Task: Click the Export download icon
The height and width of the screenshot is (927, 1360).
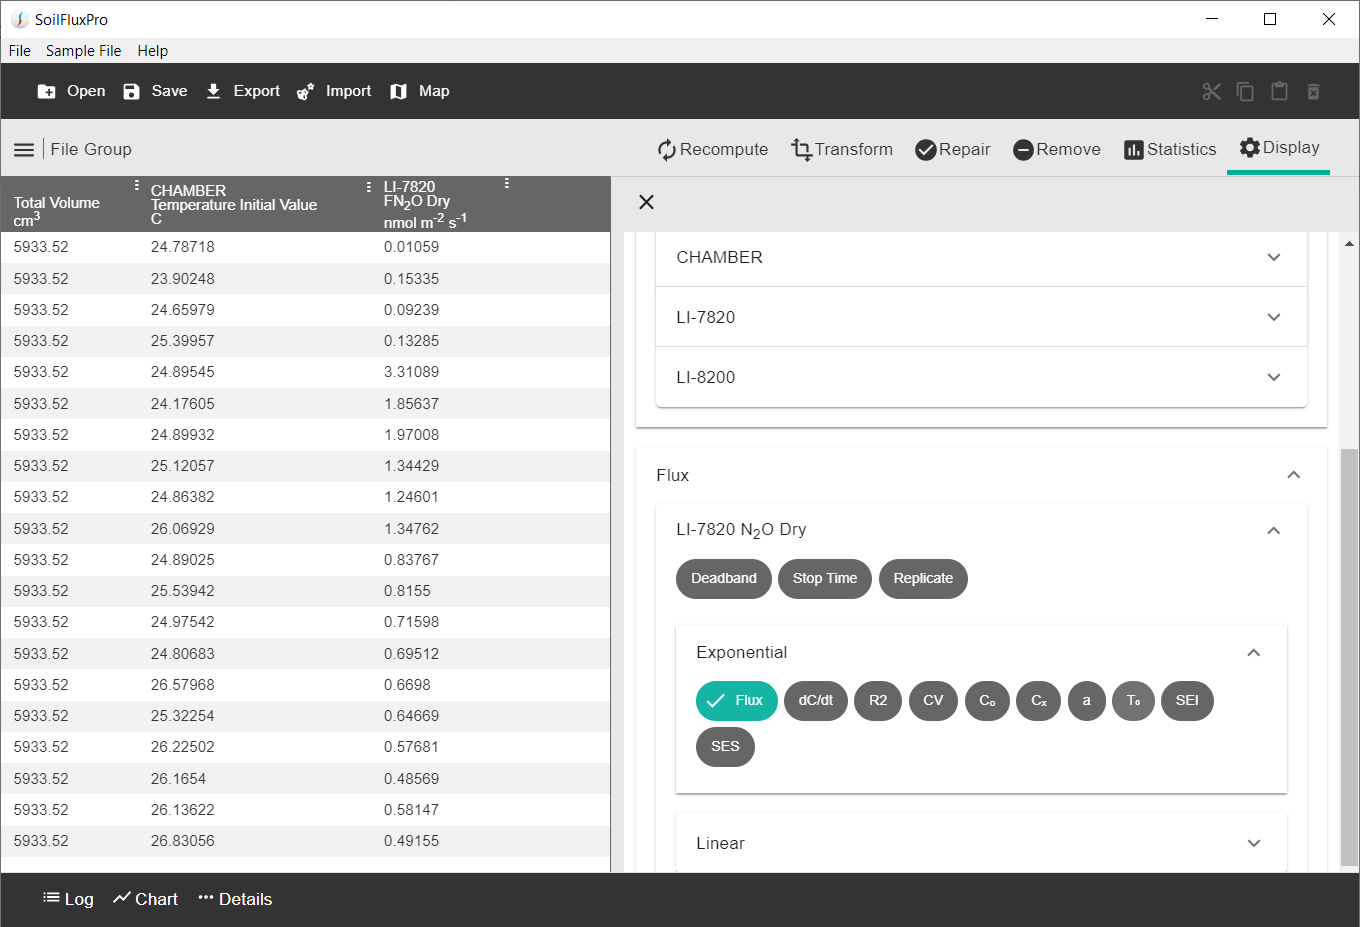Action: click(213, 91)
